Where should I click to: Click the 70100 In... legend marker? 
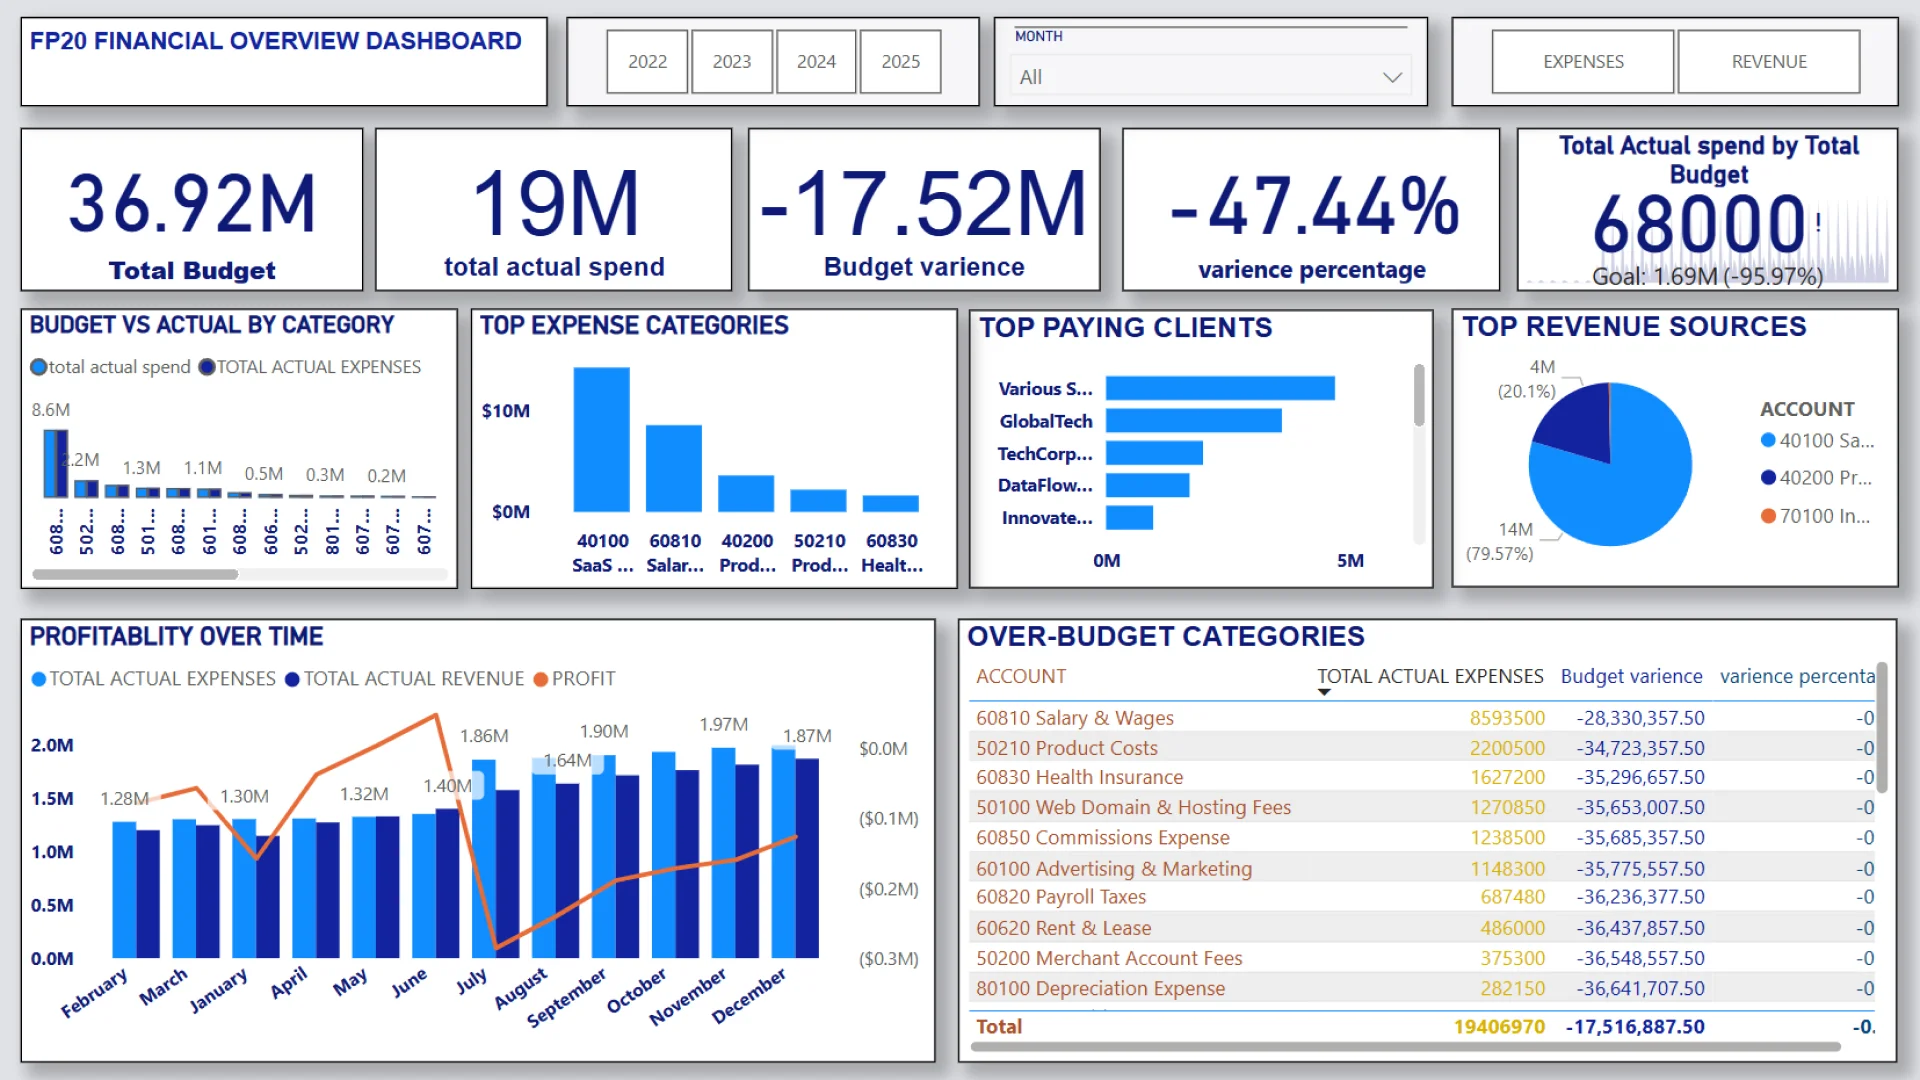pyautogui.click(x=1768, y=516)
